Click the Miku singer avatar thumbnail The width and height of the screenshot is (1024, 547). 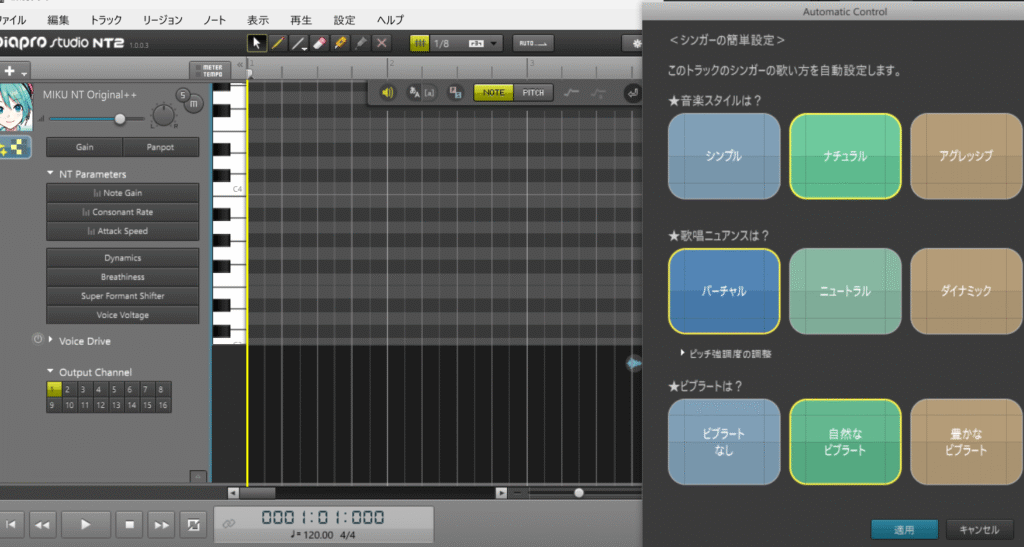click(x=16, y=108)
